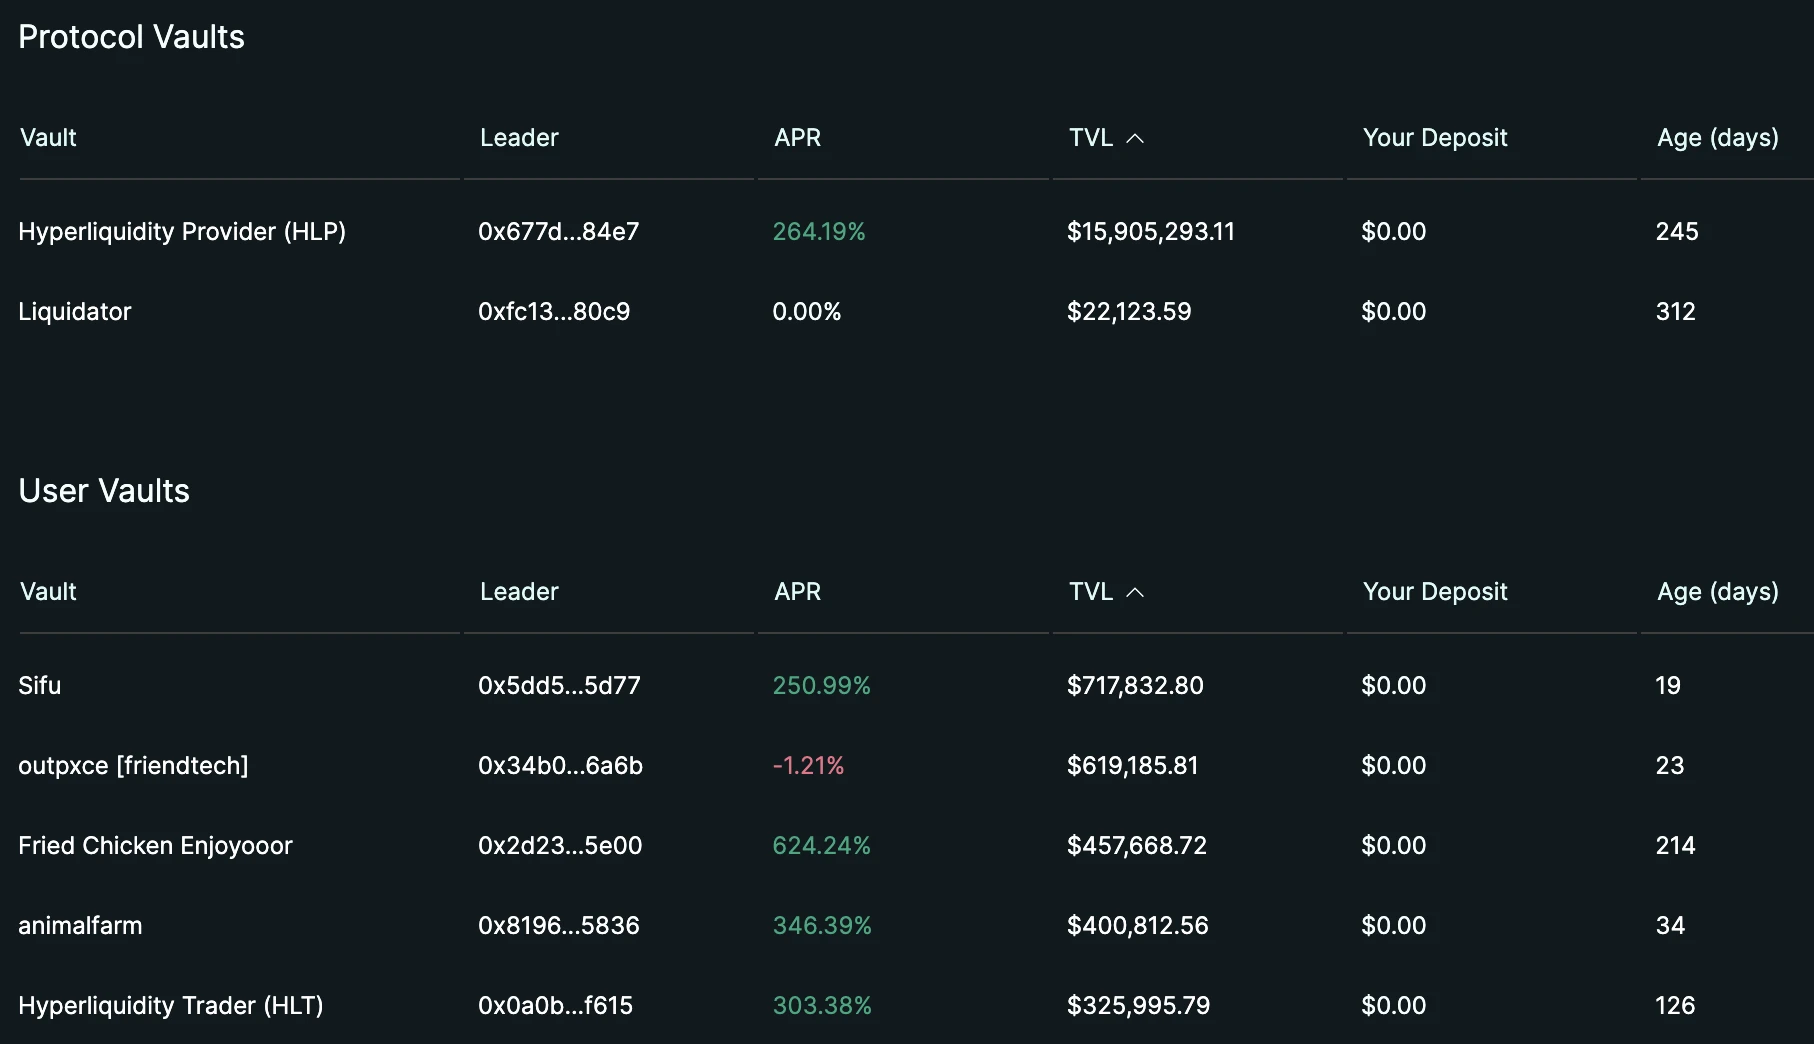Open the animalfarm vault page

80,925
